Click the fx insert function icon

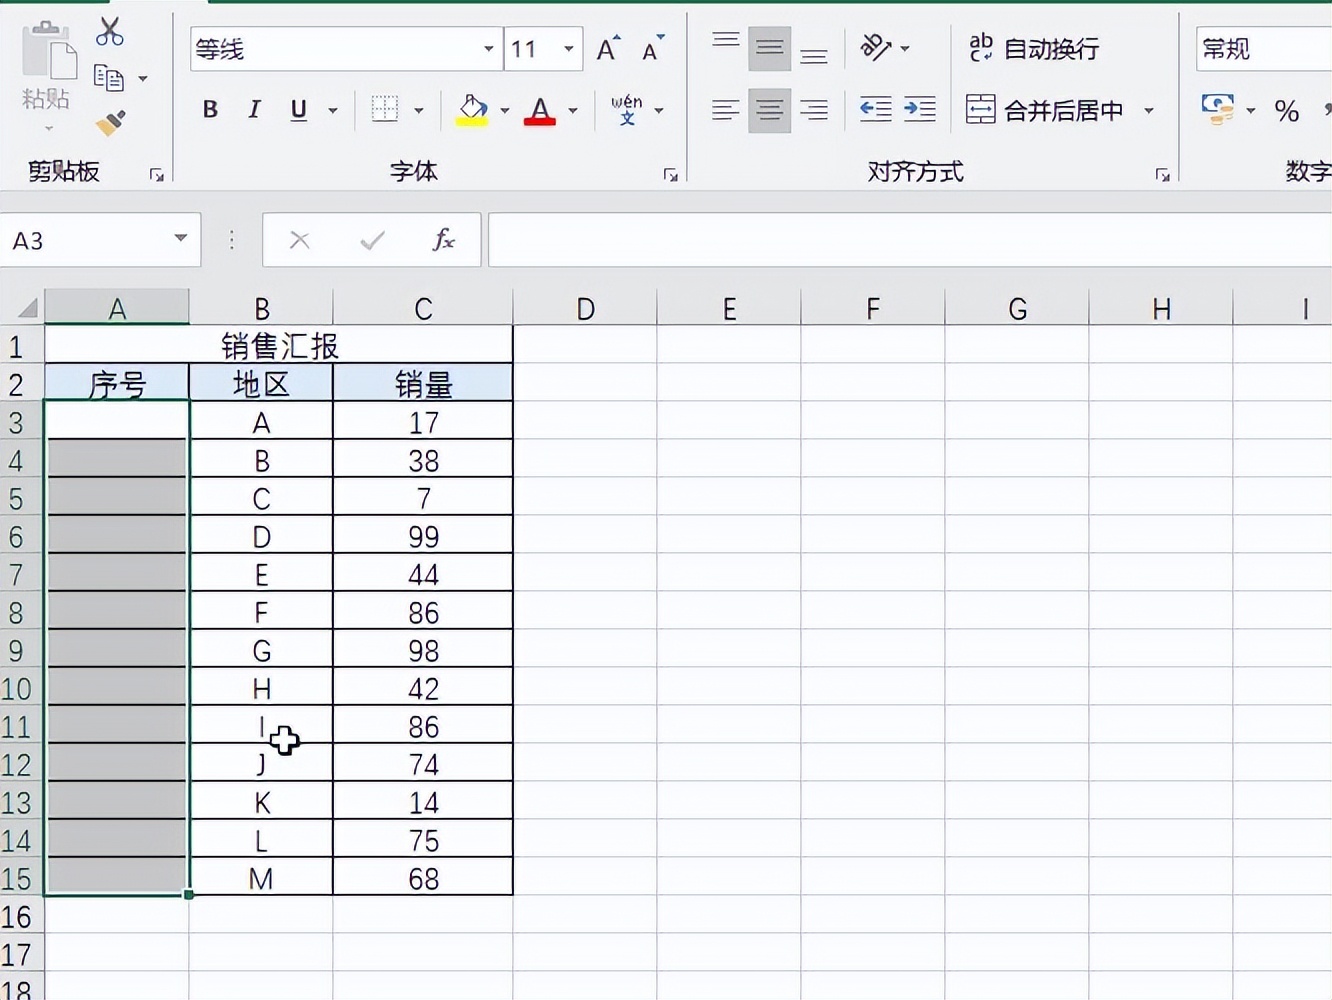[443, 240]
